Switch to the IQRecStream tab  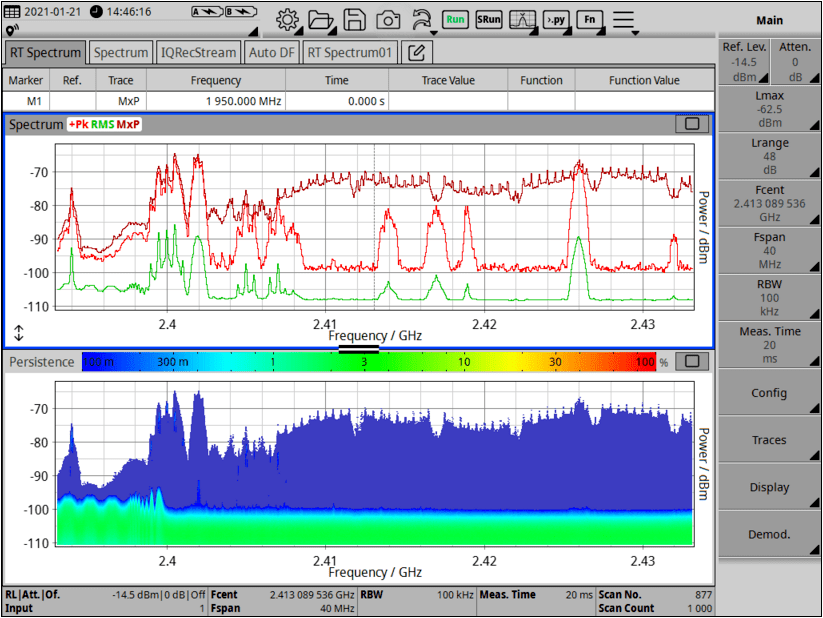pyautogui.click(x=199, y=52)
